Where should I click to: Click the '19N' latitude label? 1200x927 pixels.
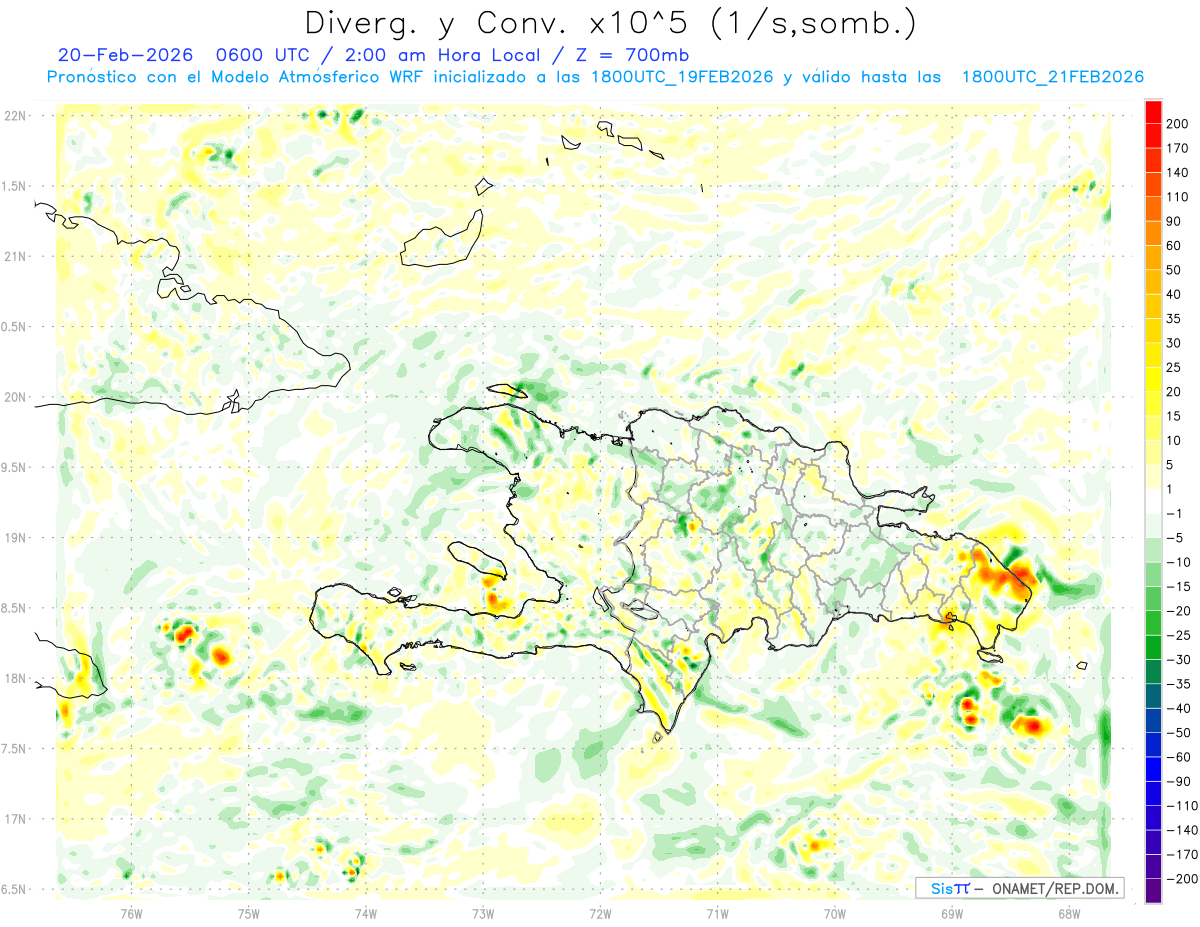coord(15,538)
